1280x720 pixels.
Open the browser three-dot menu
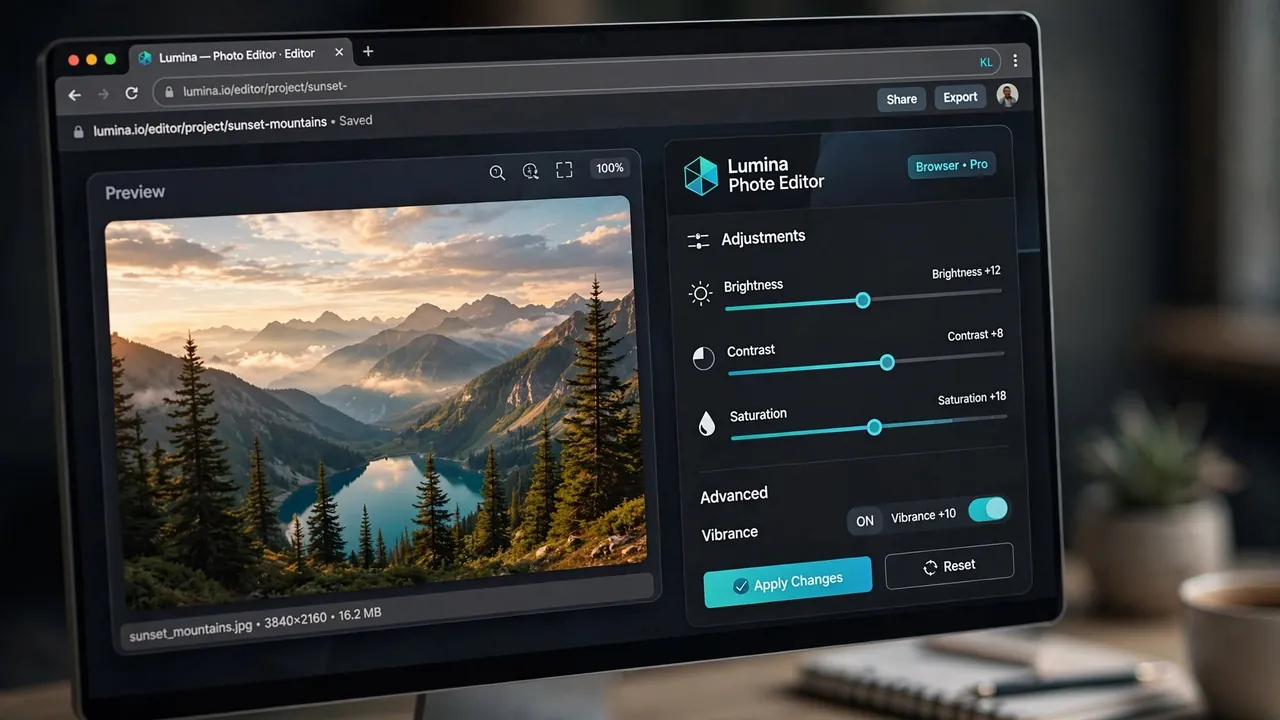tap(1015, 61)
